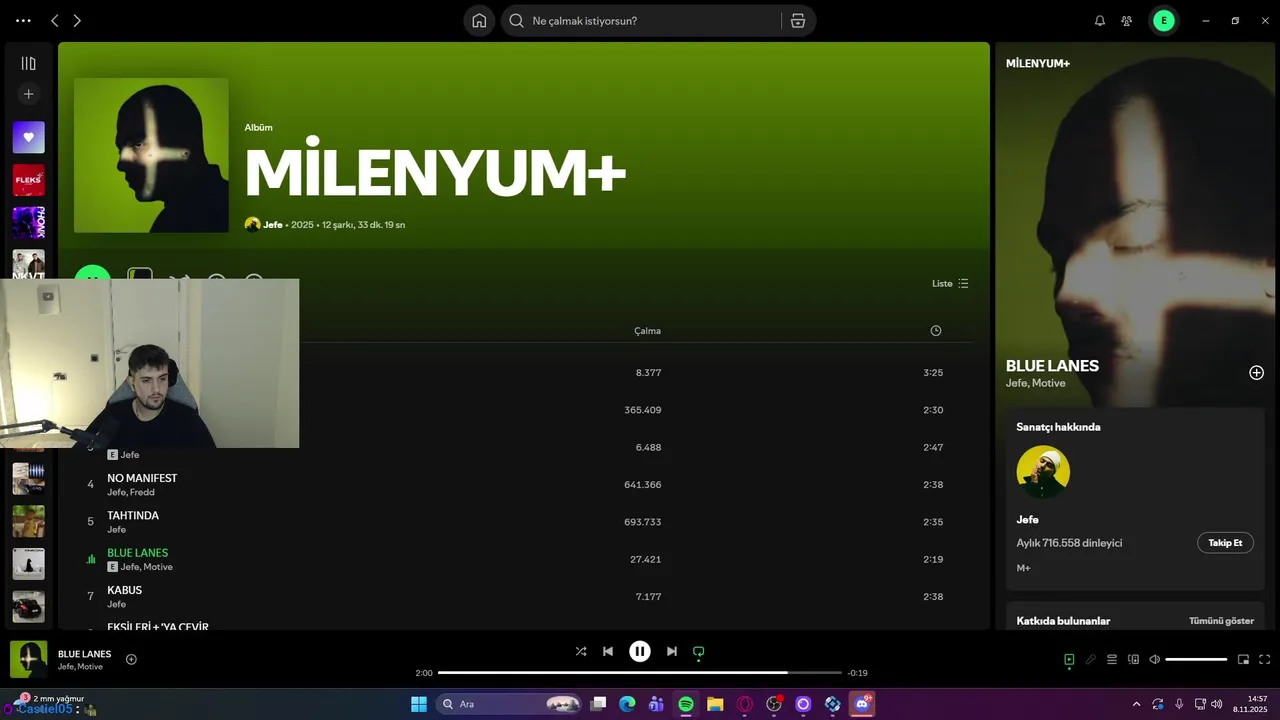Open the three-dot app menu
This screenshot has width=1280, height=720.
coord(23,21)
